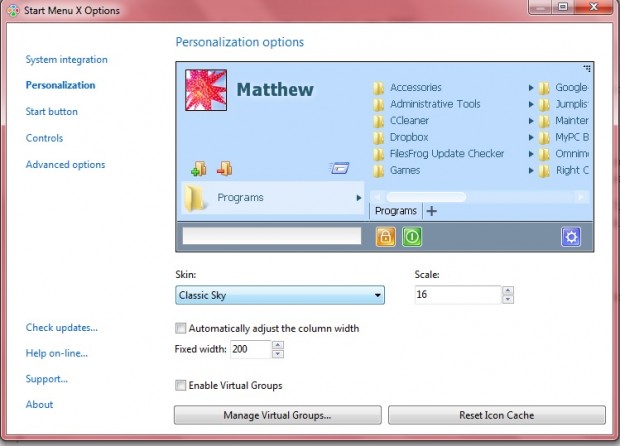The image size is (620, 446).
Task: Click the Fixed width field showing 200
Action: click(x=251, y=349)
